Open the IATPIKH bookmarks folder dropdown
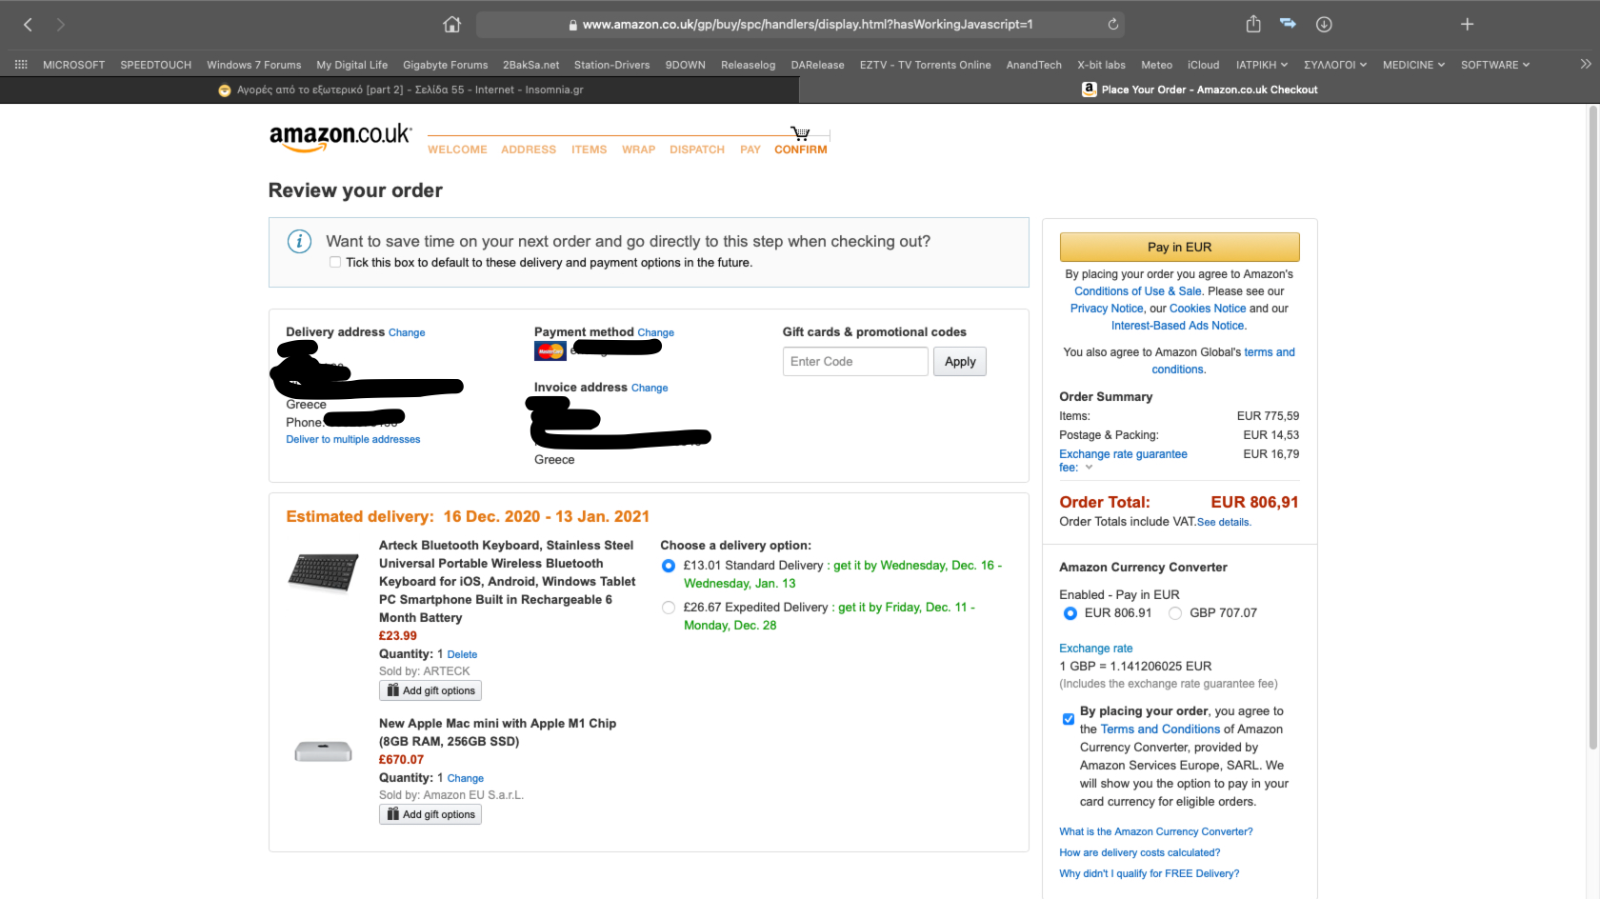Viewport: 1600px width, 899px height. point(1261,64)
